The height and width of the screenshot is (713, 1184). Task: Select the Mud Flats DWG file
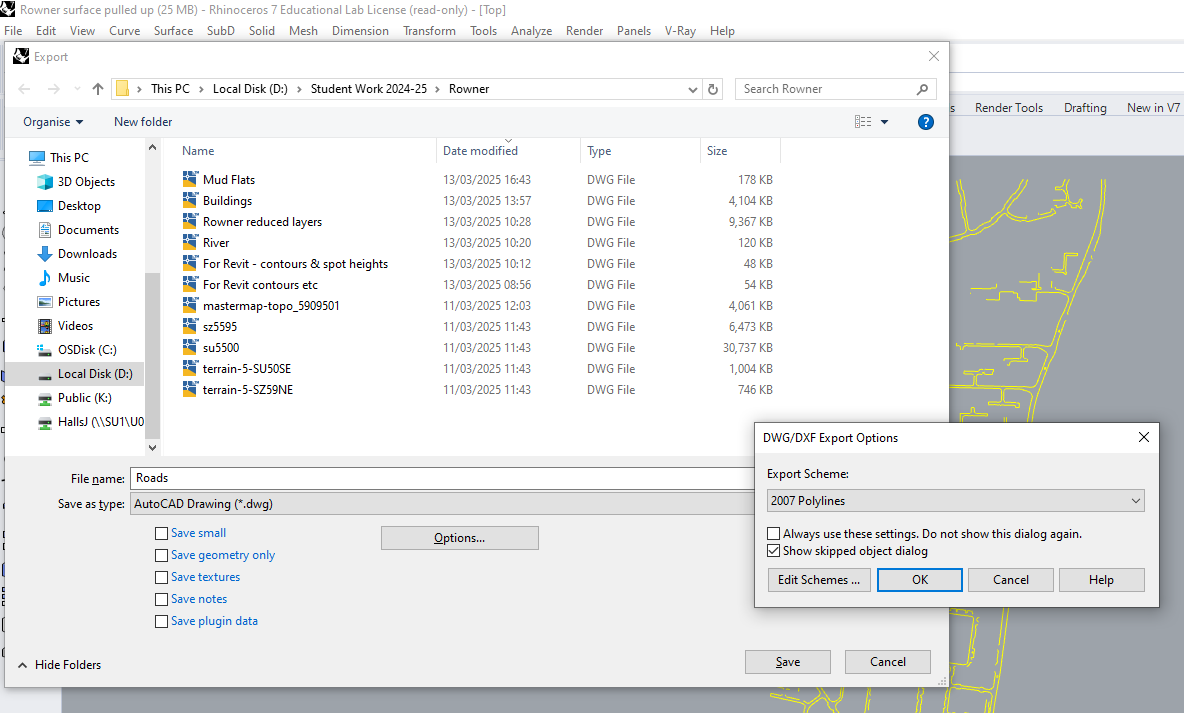[228, 180]
